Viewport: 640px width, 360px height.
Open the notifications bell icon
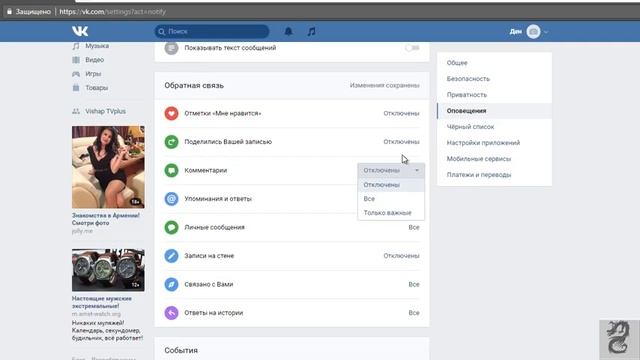[289, 31]
